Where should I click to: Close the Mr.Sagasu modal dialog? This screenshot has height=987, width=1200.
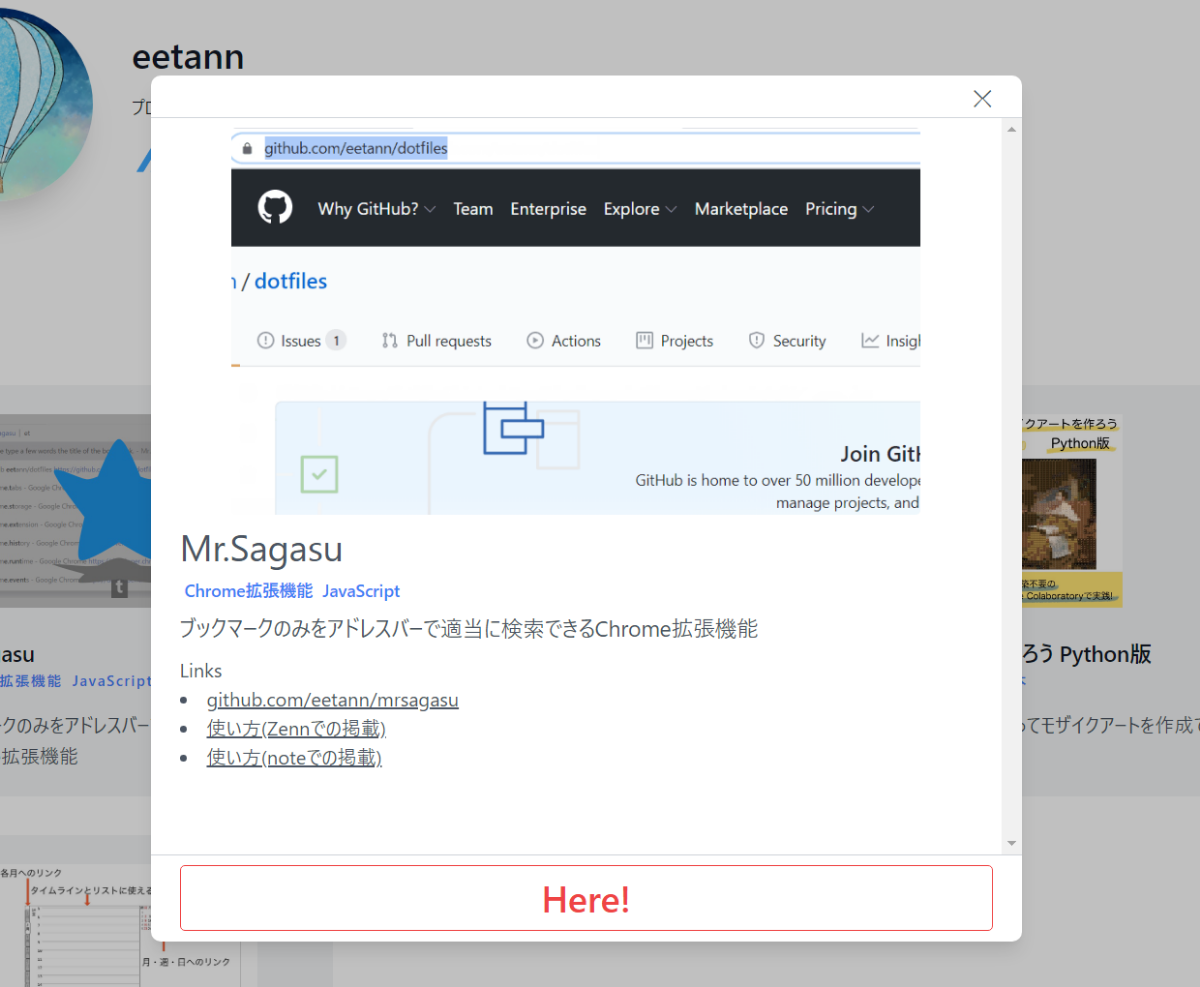982,98
